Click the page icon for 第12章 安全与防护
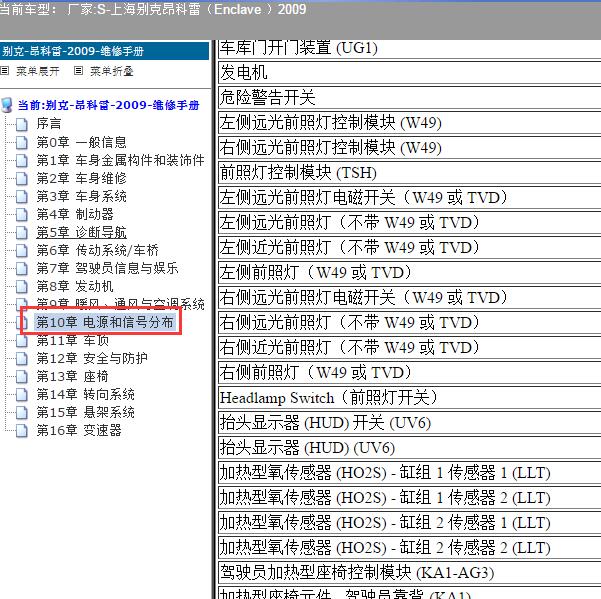This screenshot has width=601, height=599. [x=22, y=358]
